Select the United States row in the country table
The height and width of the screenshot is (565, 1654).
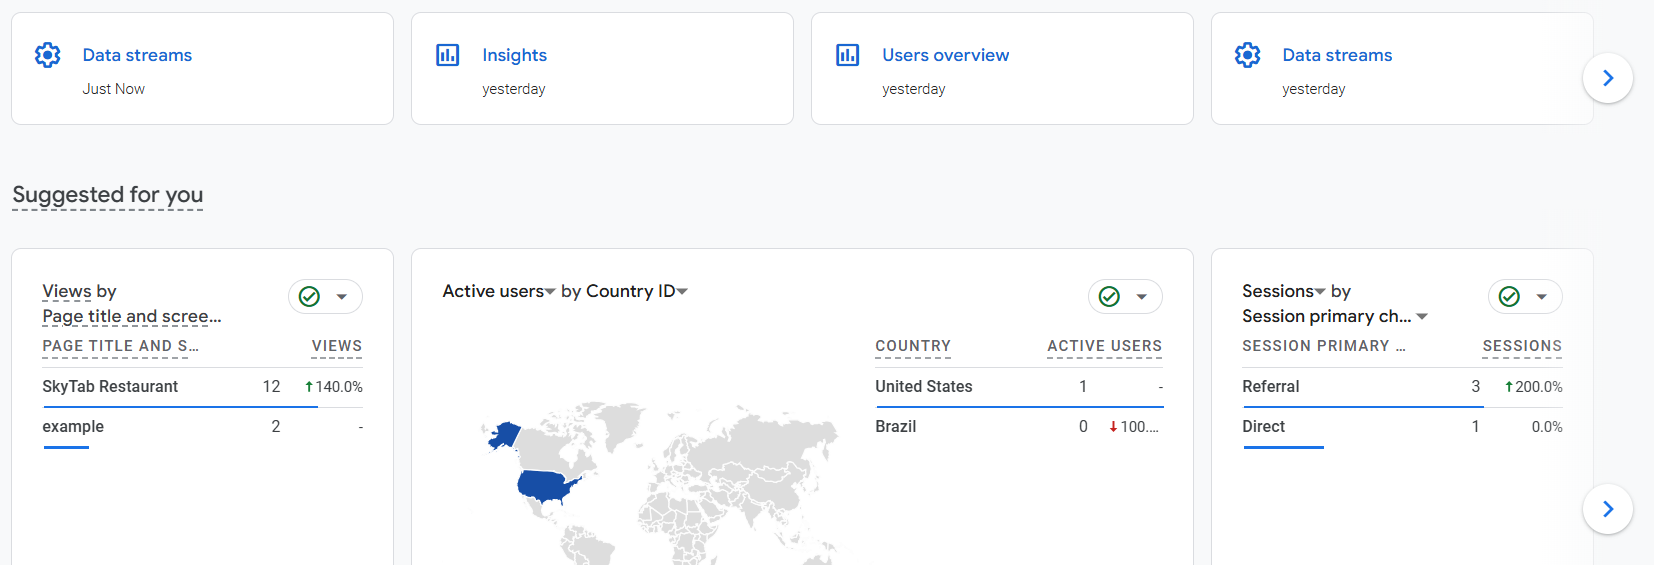[923, 387]
